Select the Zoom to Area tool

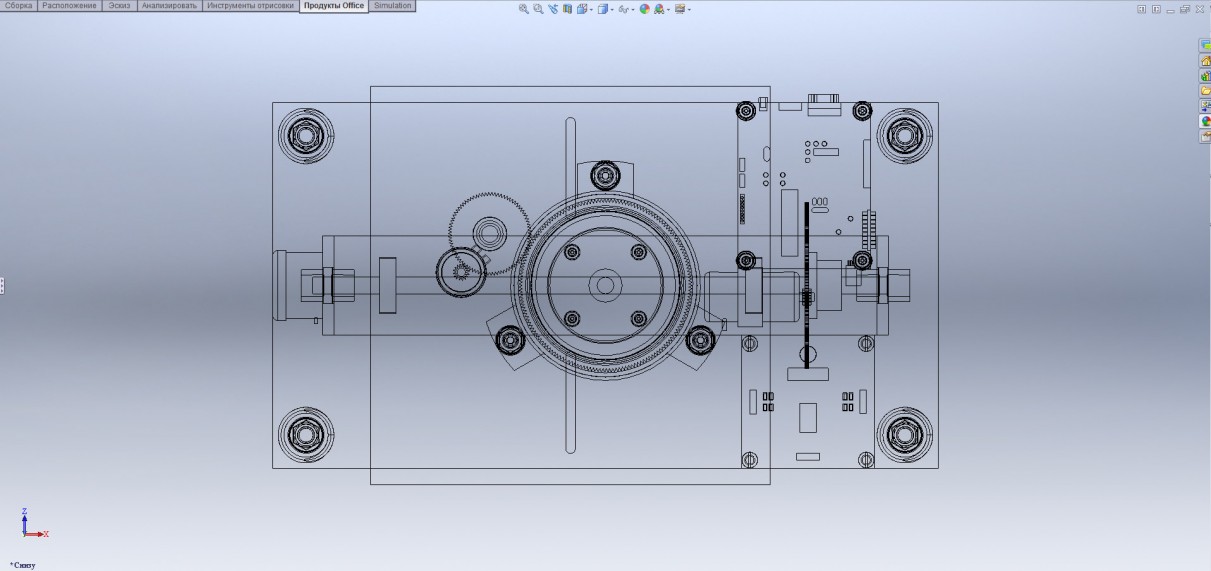pyautogui.click(x=538, y=9)
